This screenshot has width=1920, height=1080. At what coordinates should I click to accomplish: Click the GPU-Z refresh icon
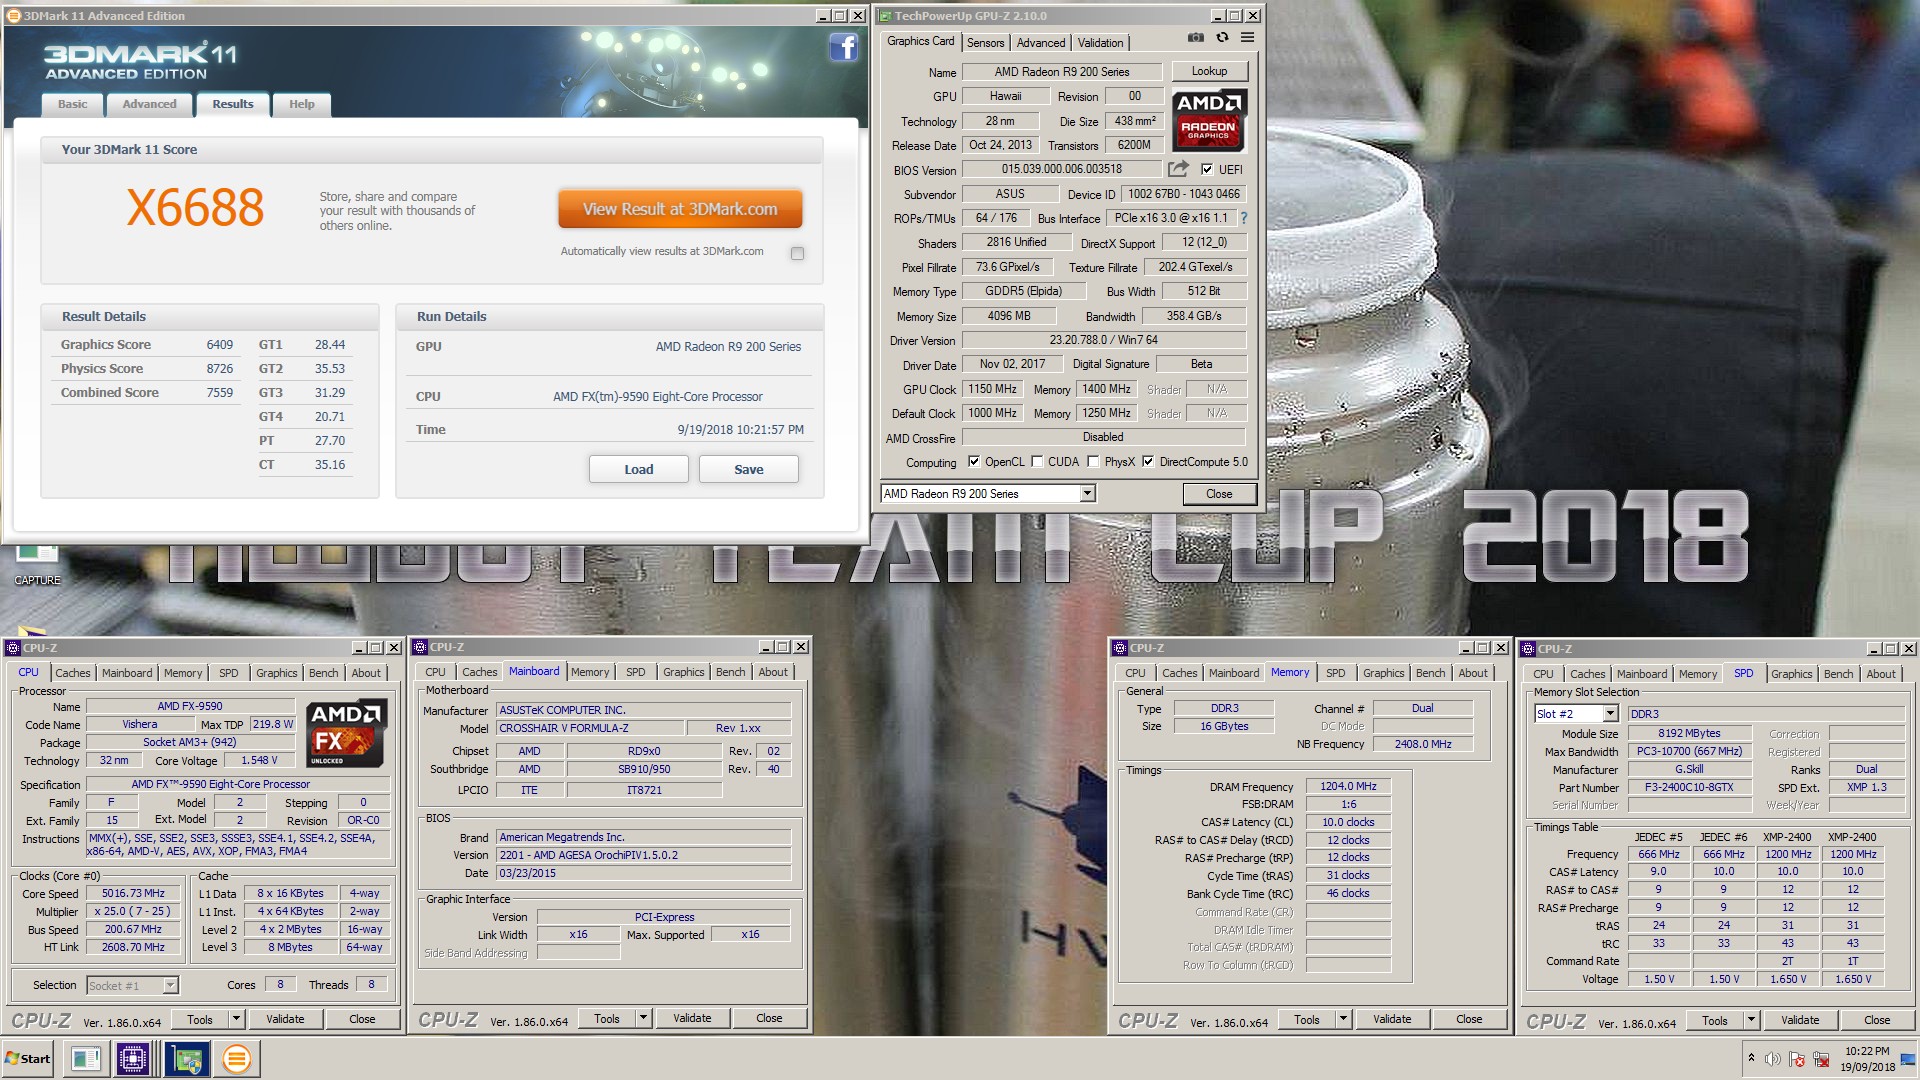[x=1222, y=38]
